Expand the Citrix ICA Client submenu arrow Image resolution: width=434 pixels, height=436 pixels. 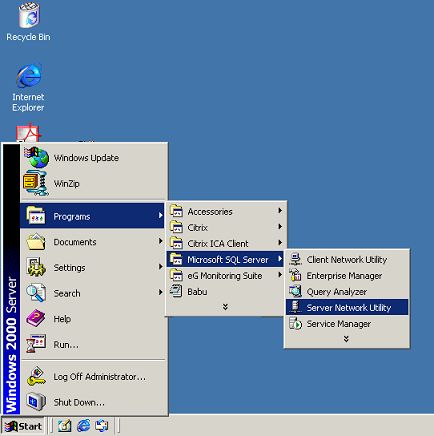tap(280, 243)
